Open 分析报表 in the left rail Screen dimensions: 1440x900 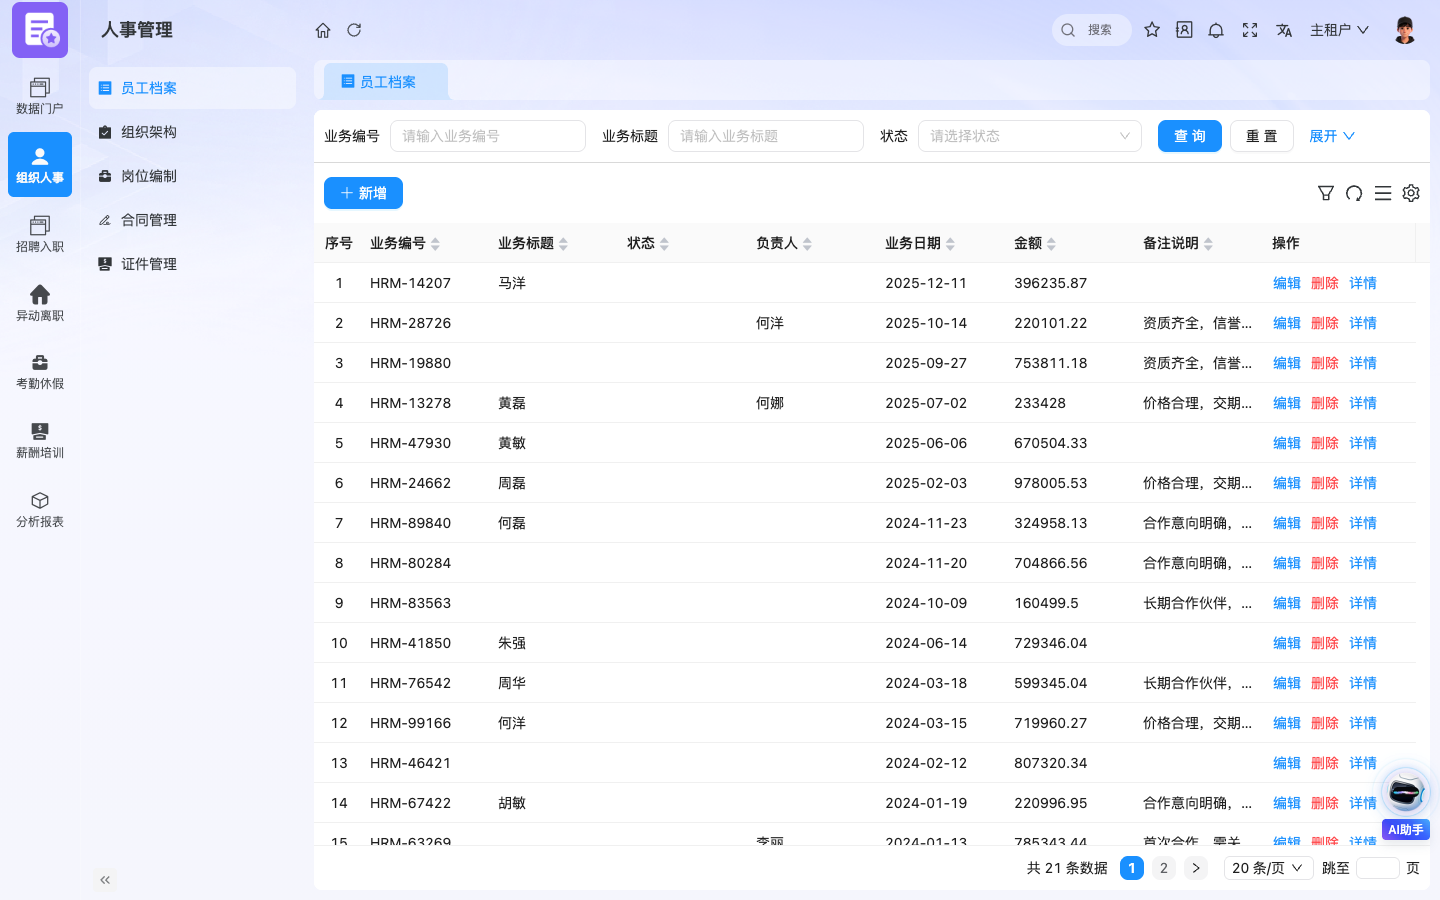pyautogui.click(x=40, y=510)
